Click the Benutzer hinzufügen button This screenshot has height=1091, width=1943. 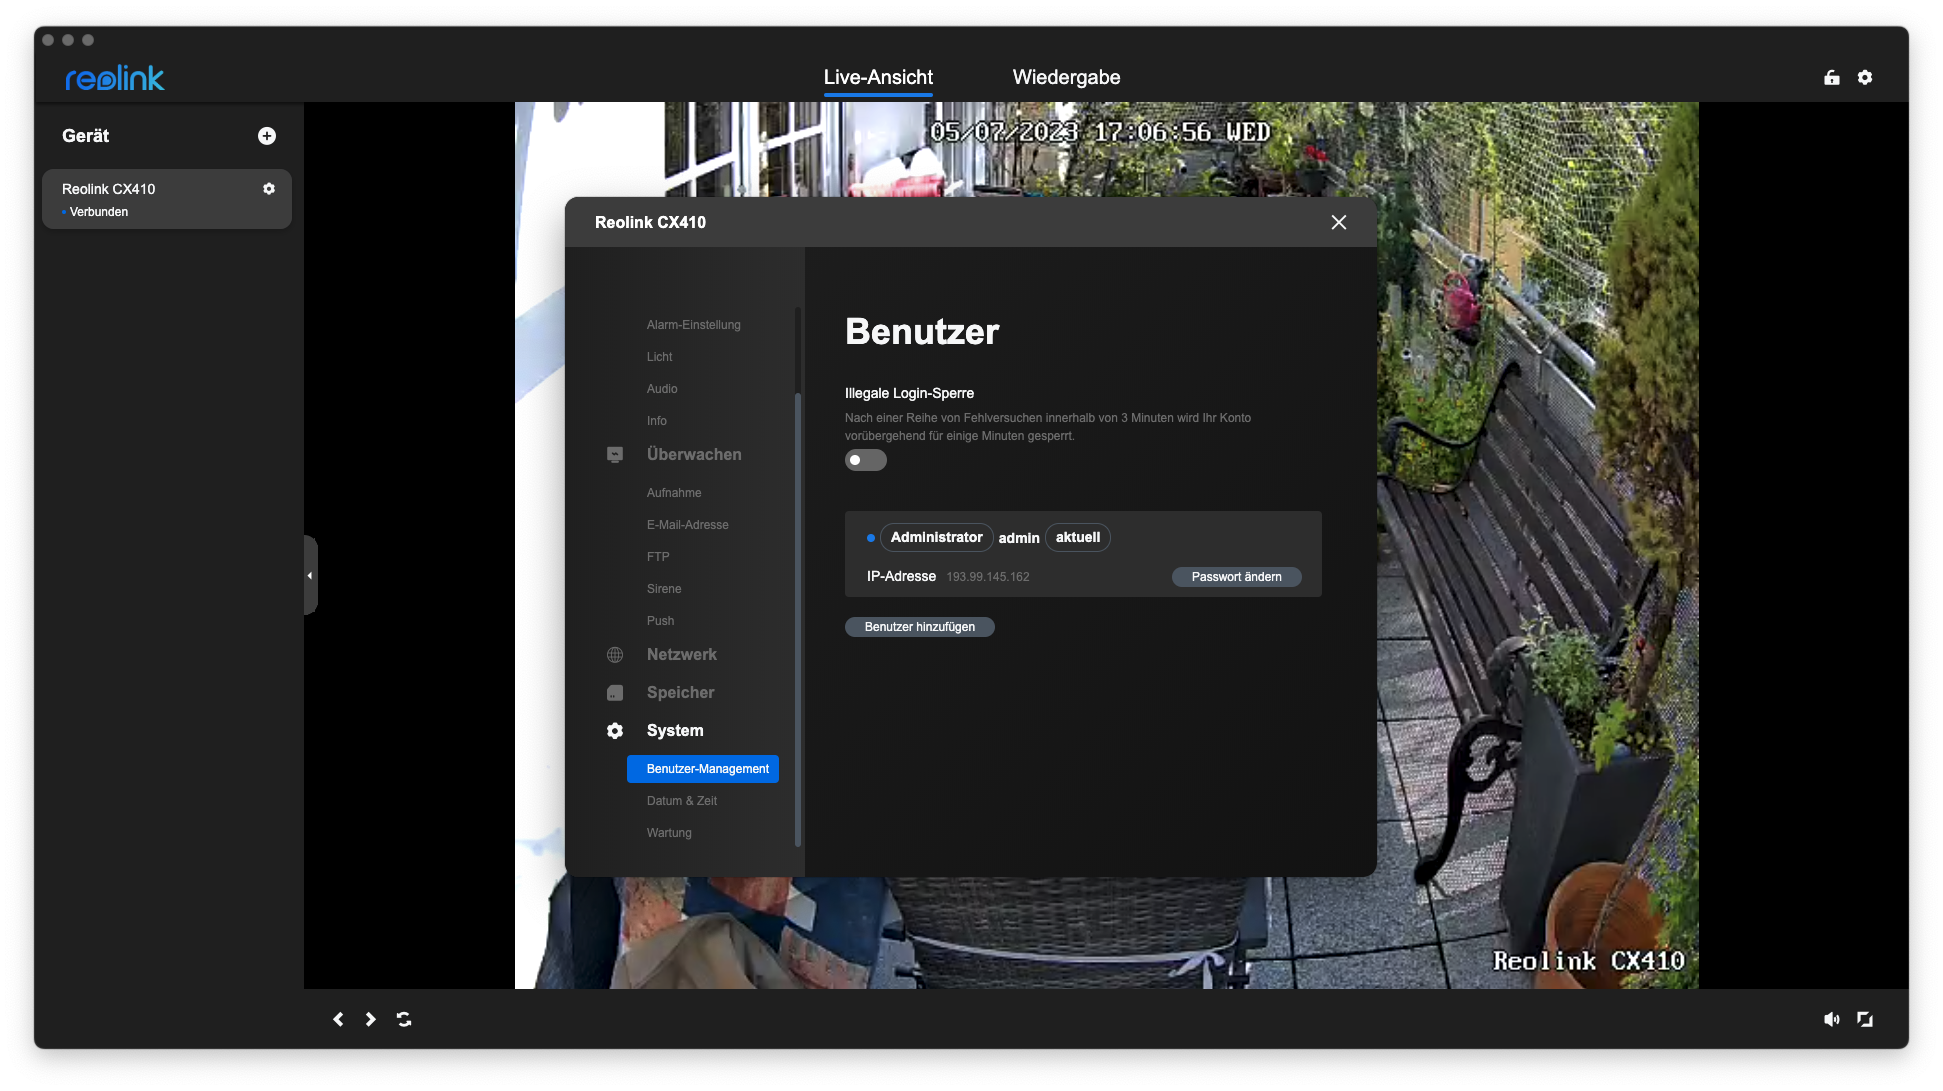[x=919, y=627]
